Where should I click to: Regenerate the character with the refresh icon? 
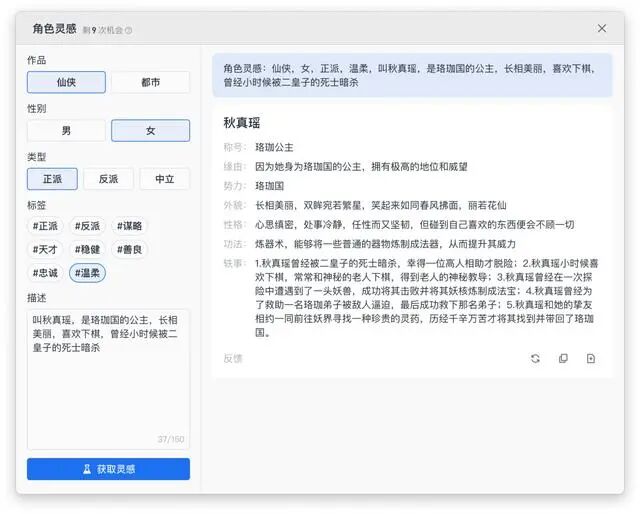535,358
